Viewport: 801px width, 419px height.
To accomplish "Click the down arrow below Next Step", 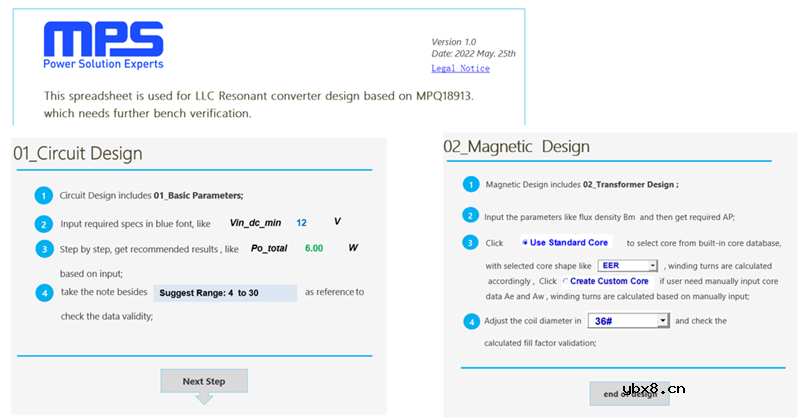I will tap(204, 399).
